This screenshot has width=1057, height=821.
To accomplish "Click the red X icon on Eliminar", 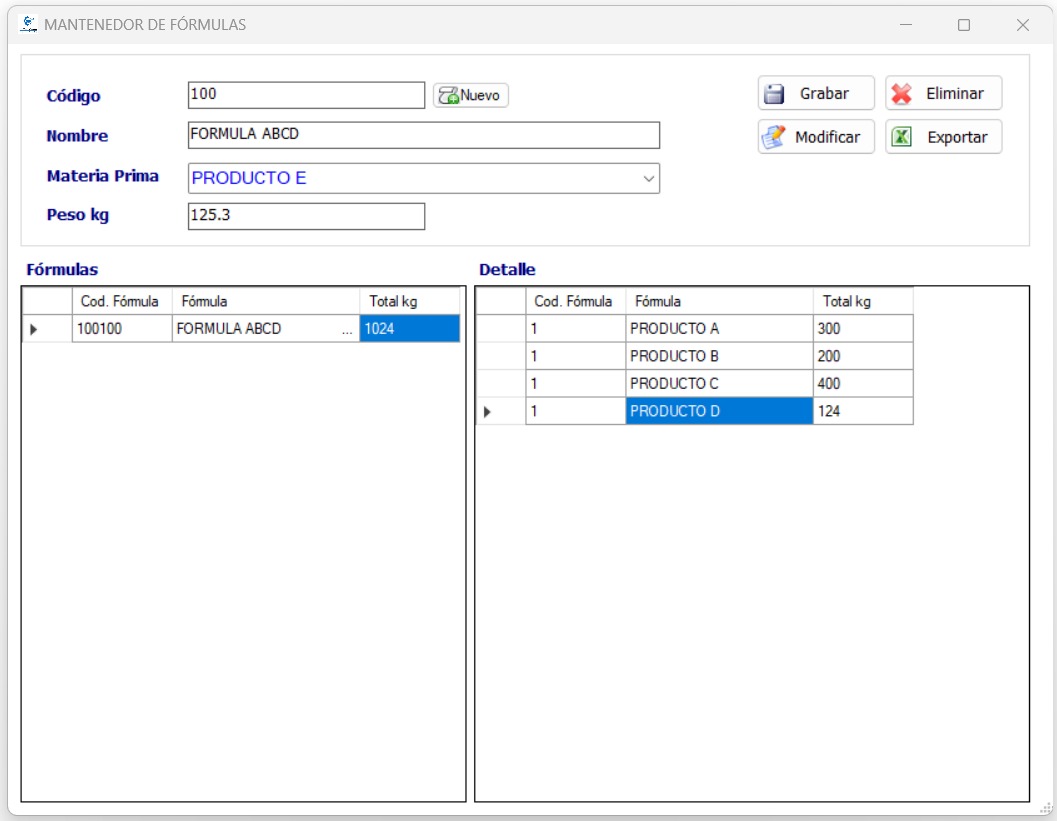I will coord(903,93).
